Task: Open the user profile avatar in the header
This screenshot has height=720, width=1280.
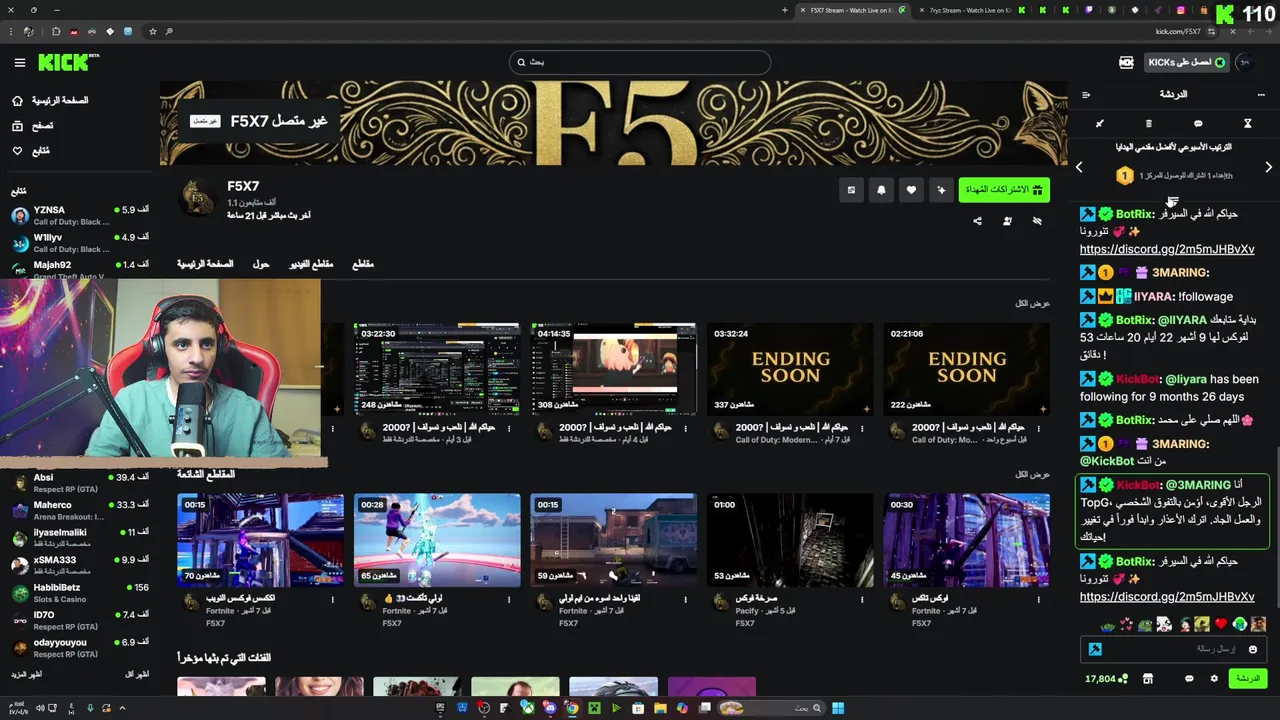Action: click(x=1245, y=62)
